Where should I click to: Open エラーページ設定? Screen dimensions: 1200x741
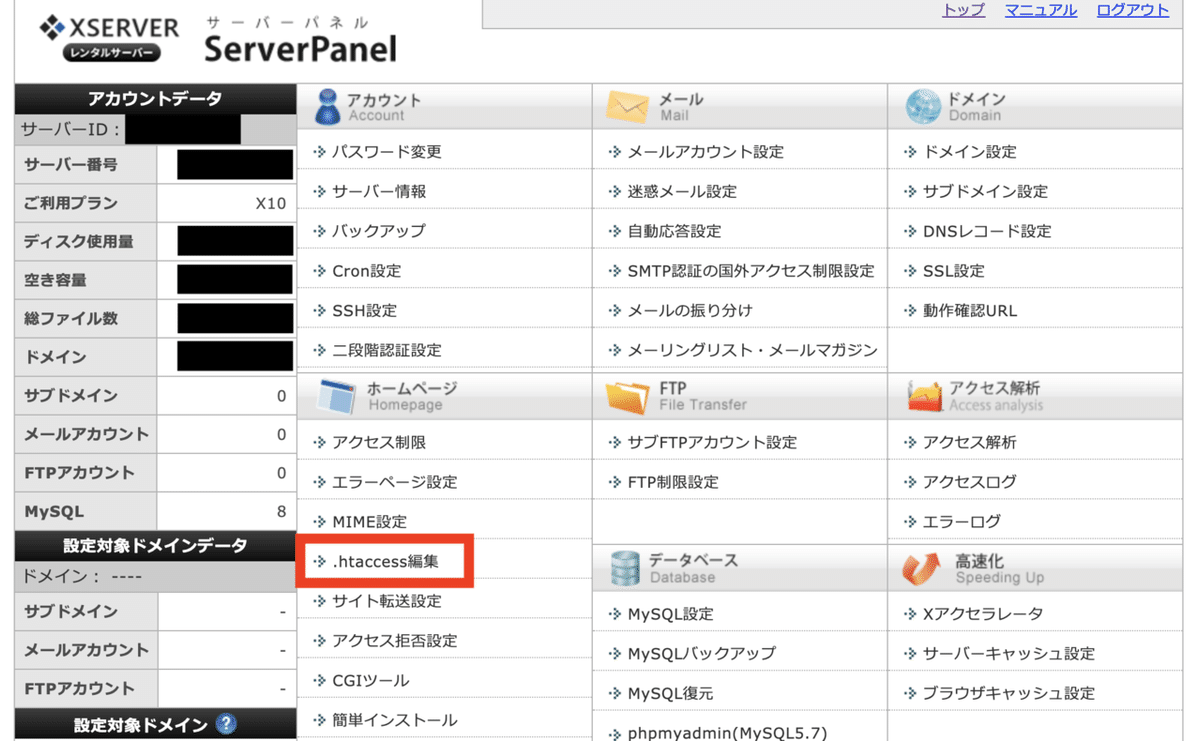pyautogui.click(x=395, y=482)
